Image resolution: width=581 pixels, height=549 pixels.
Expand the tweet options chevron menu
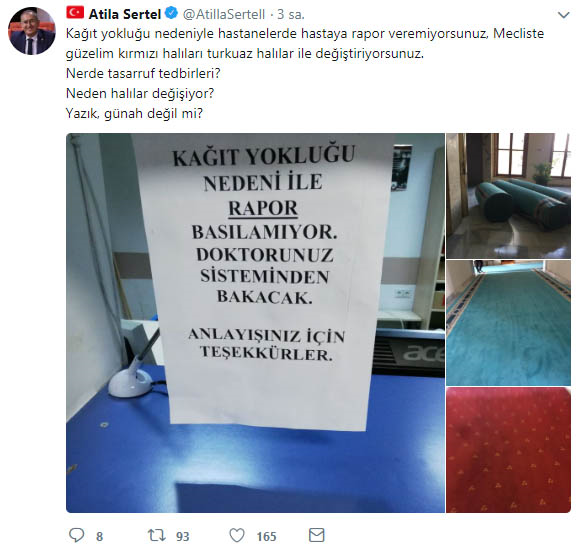coord(564,15)
